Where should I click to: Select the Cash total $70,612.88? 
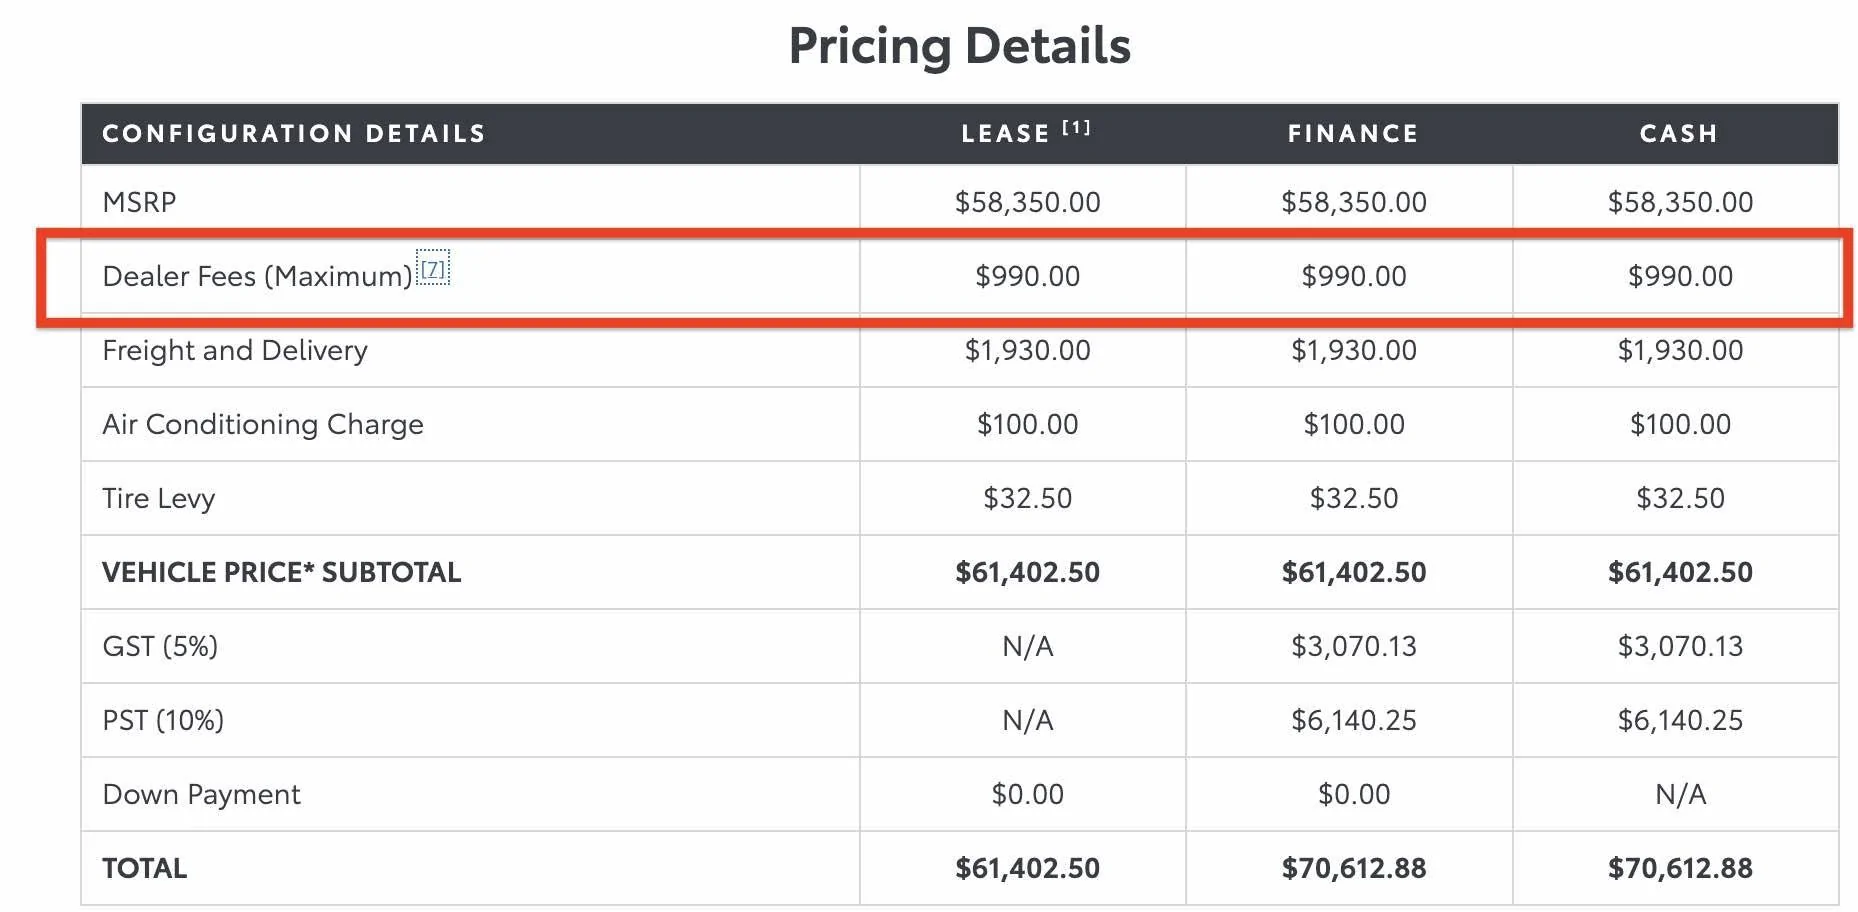1680,868
